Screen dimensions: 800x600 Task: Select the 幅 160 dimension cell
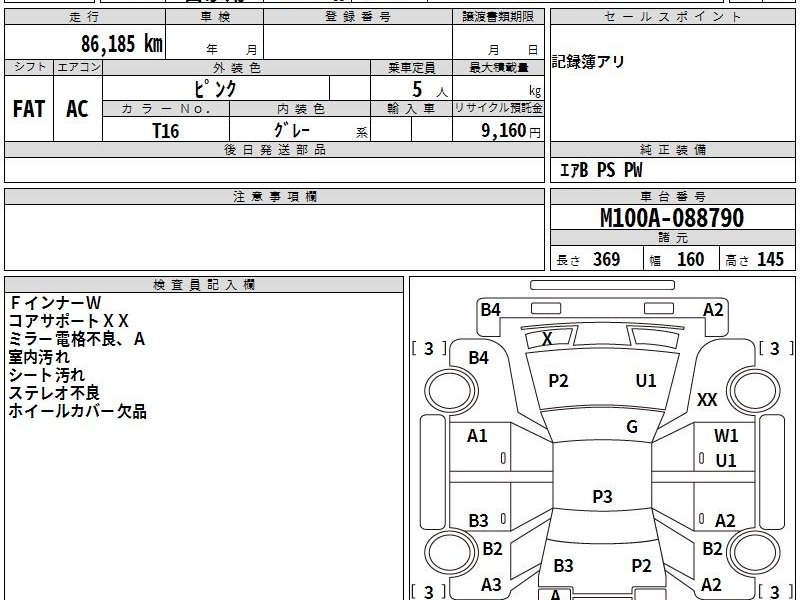click(x=681, y=259)
